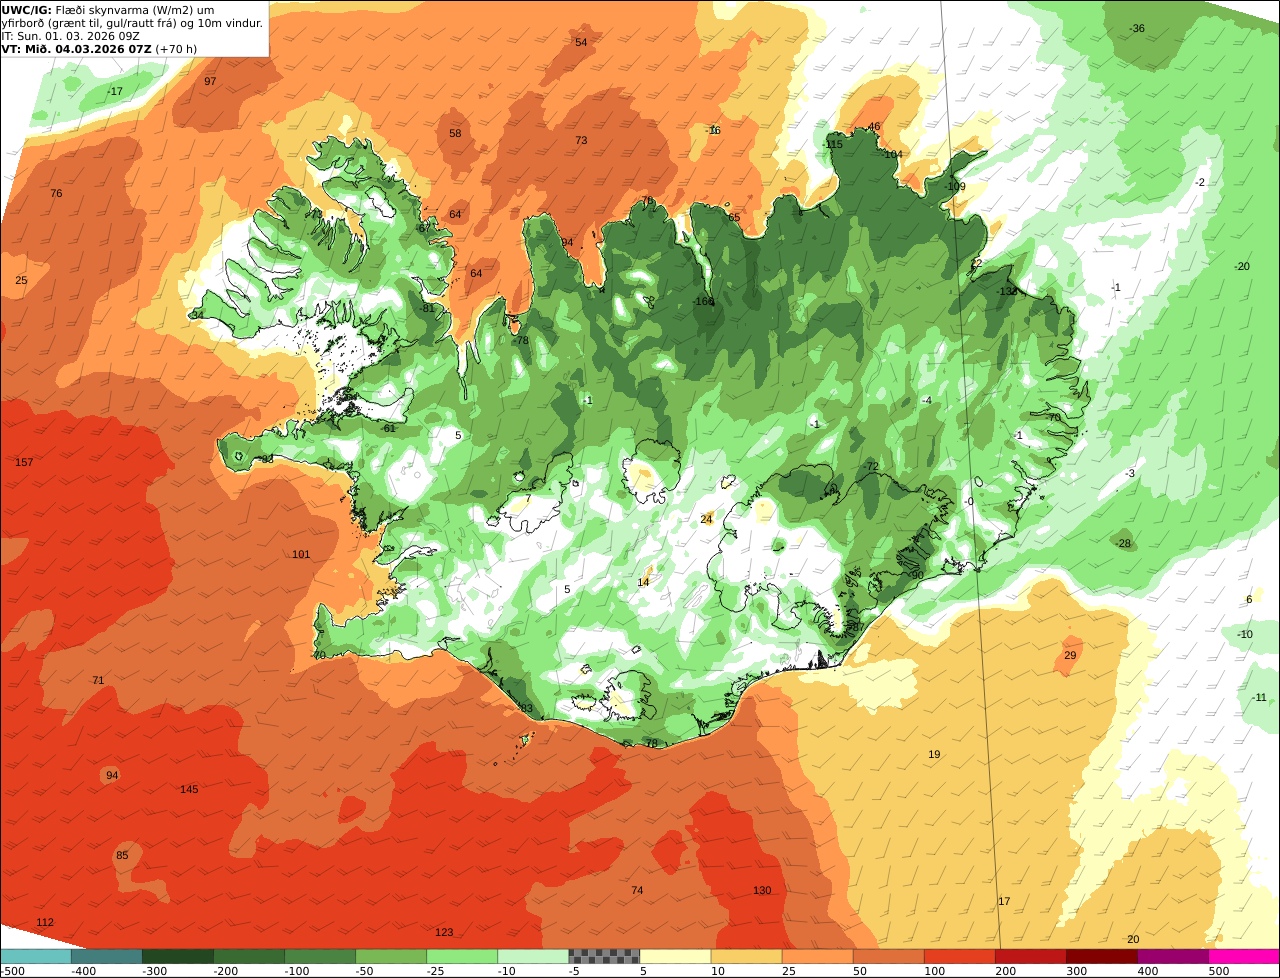Click the map value '54' at the top
This screenshot has width=1280, height=978.
point(581,42)
